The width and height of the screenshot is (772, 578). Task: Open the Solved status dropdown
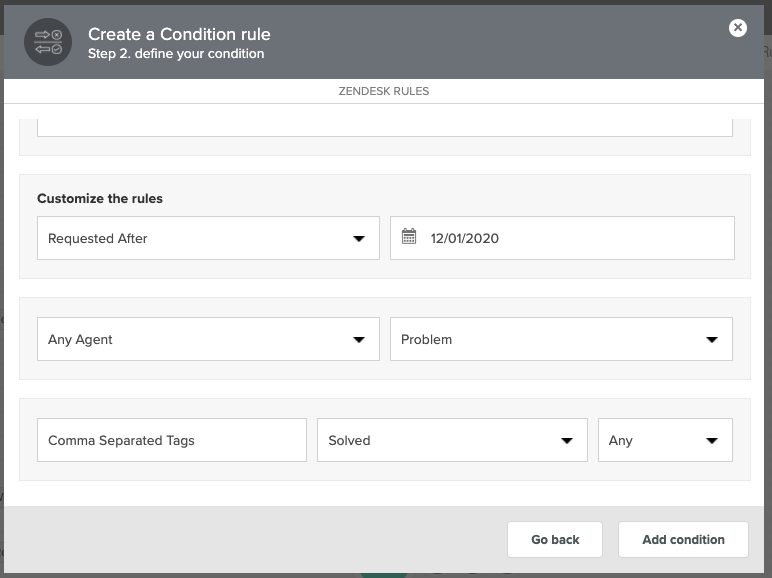coord(452,440)
